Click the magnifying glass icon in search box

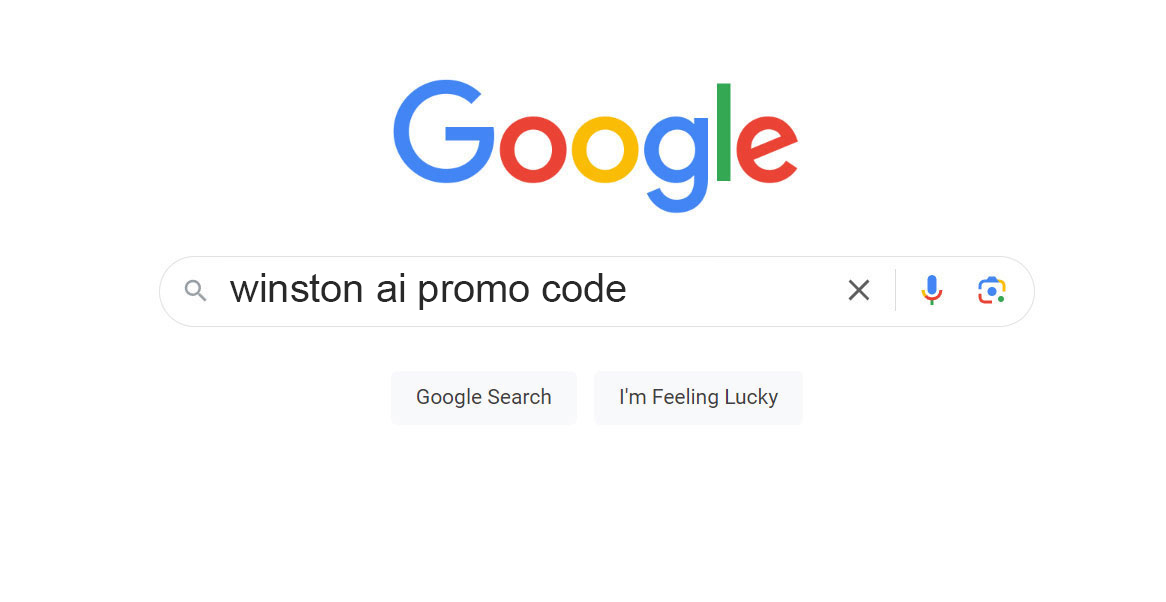(196, 291)
